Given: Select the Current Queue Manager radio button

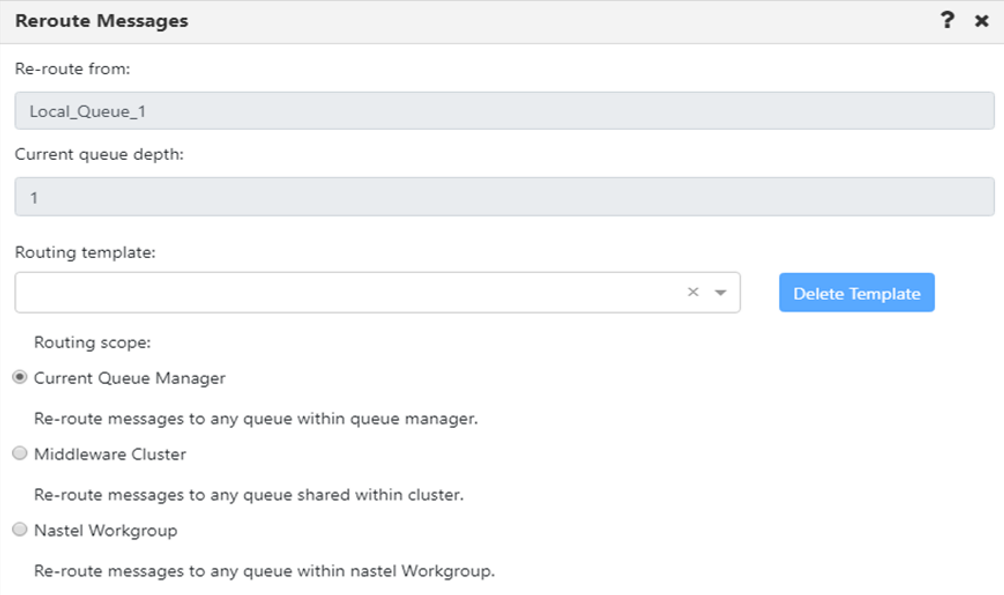Looking at the screenshot, I should [x=19, y=376].
